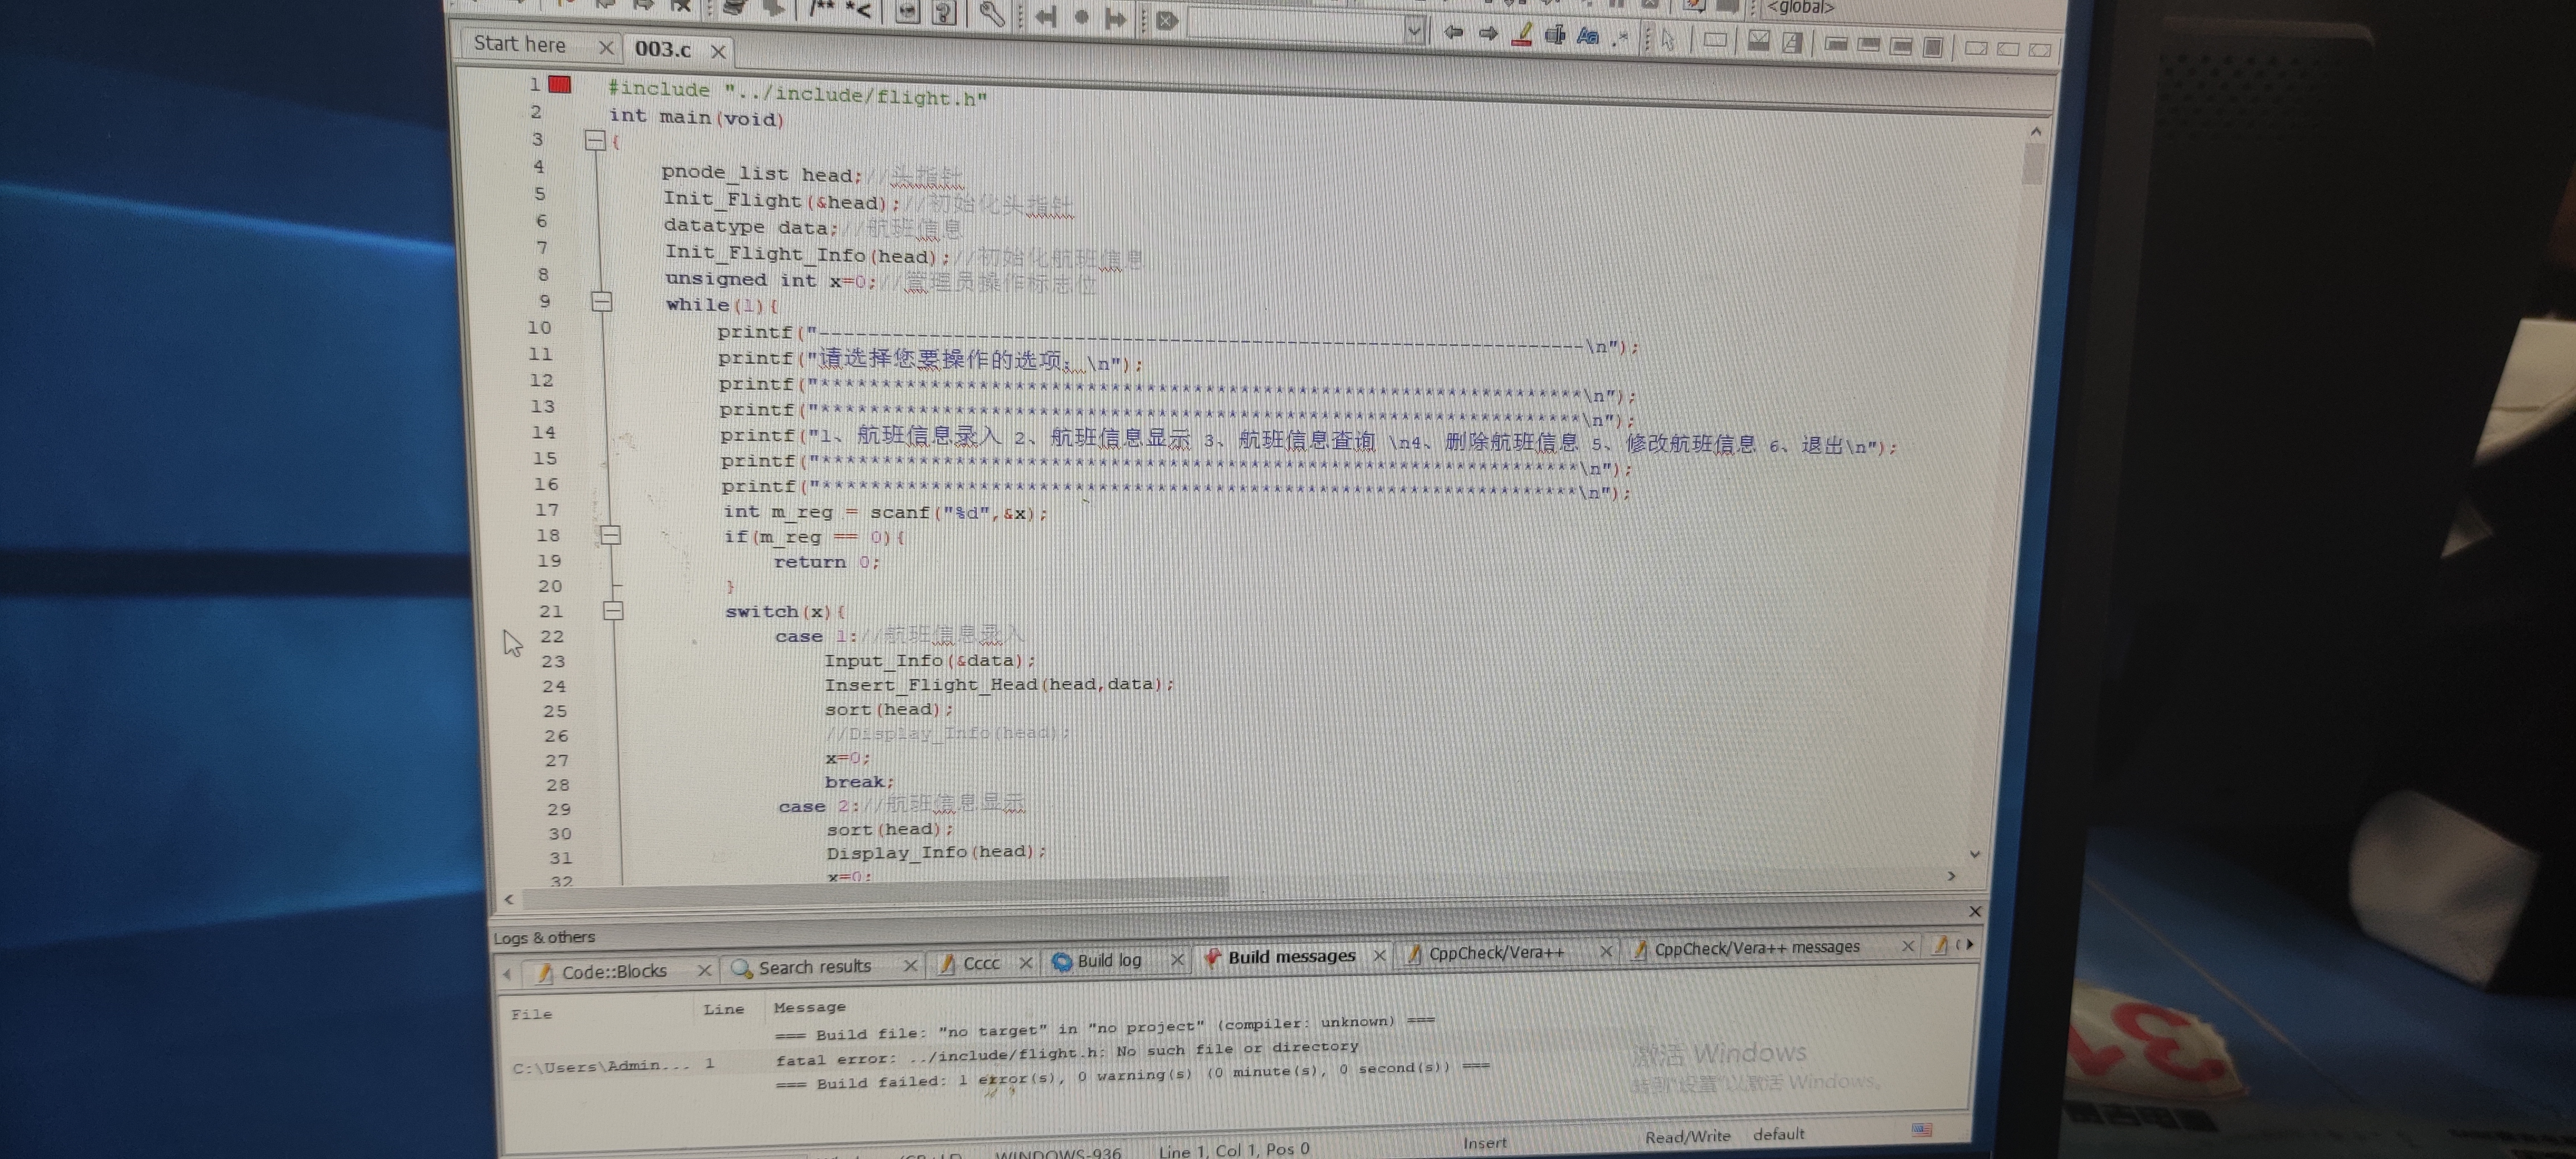The image size is (2576, 1159).
Task: Click the wrench settings toolbar icon
Action: 991,14
